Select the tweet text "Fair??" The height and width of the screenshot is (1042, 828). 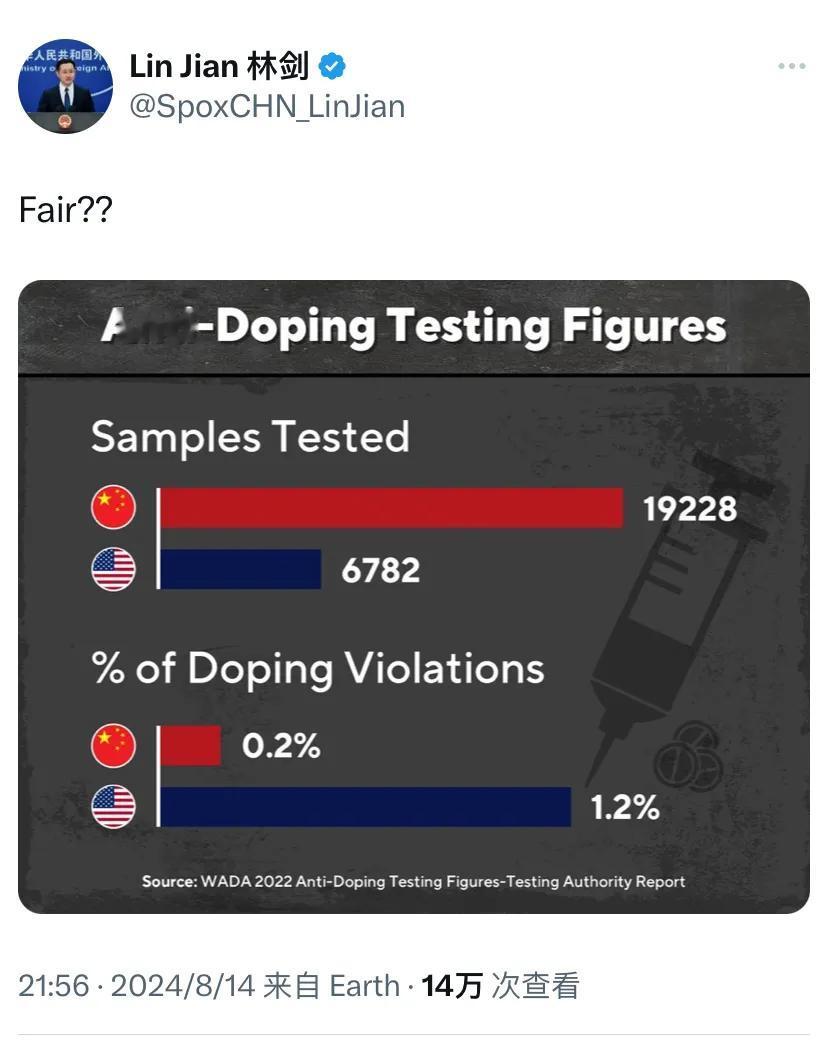click(66, 210)
